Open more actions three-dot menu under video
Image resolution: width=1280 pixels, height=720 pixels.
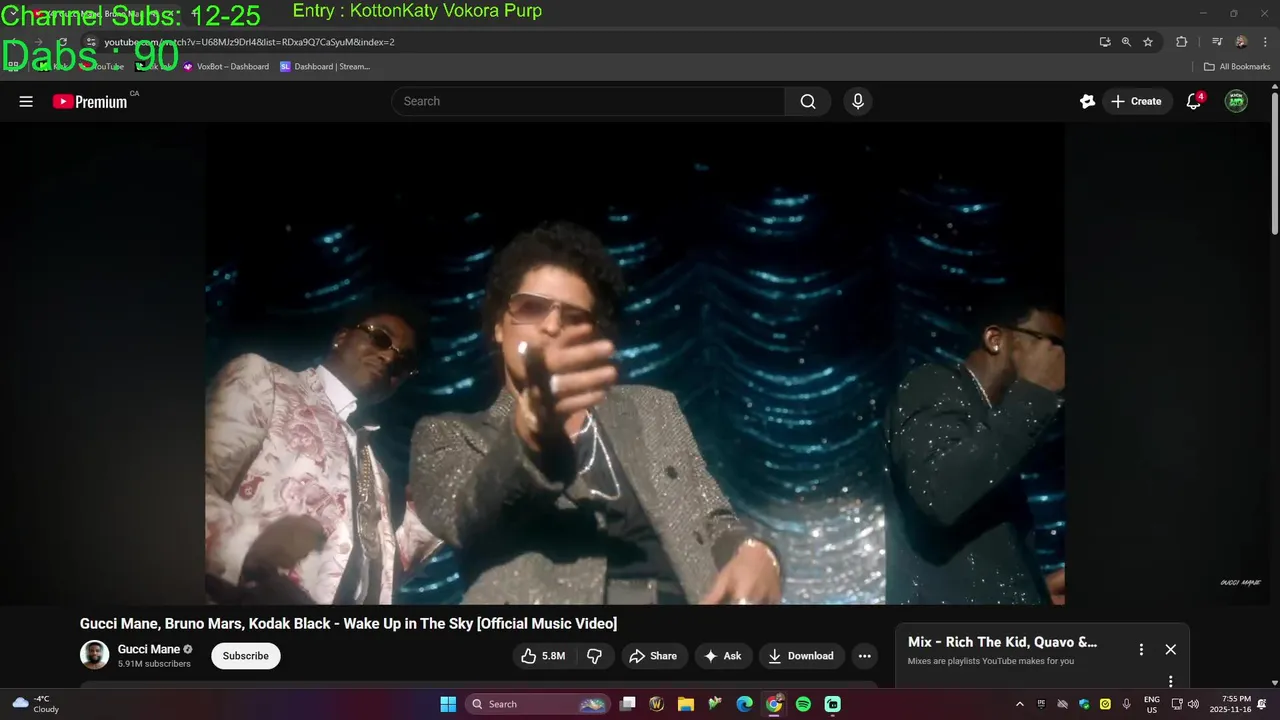pos(865,656)
